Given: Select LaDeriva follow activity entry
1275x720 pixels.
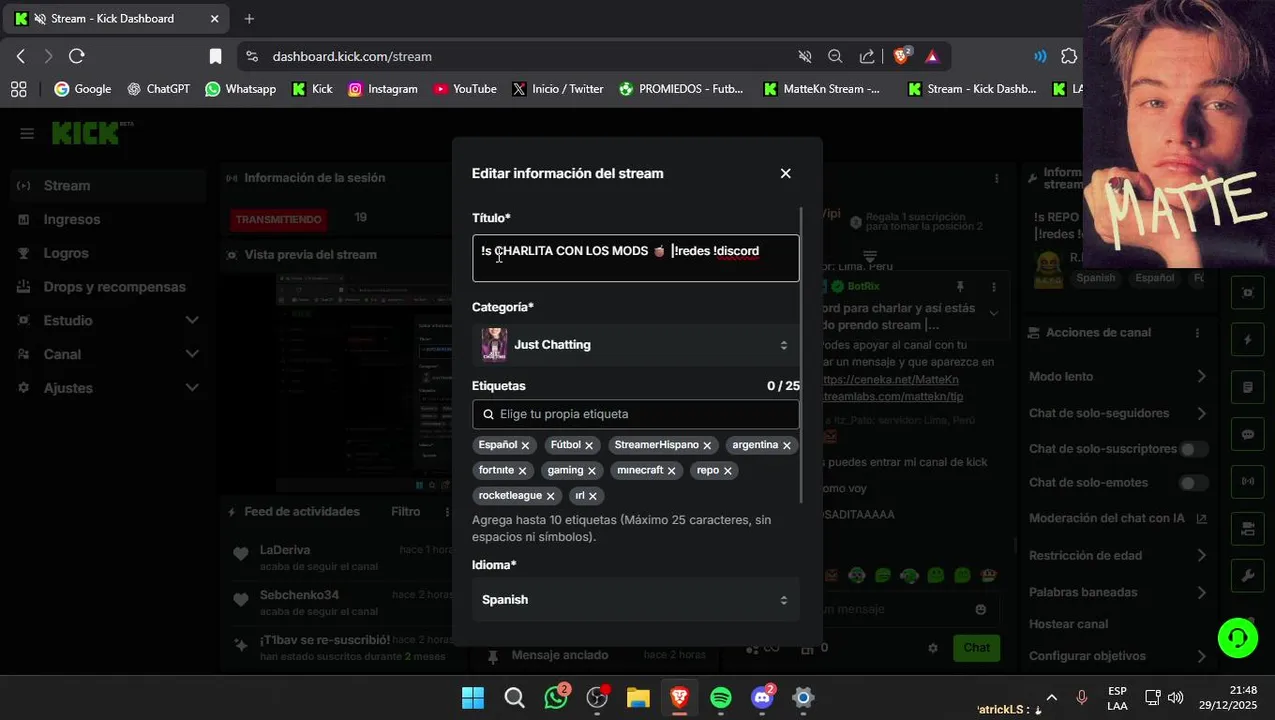Looking at the screenshot, I should 341,557.
